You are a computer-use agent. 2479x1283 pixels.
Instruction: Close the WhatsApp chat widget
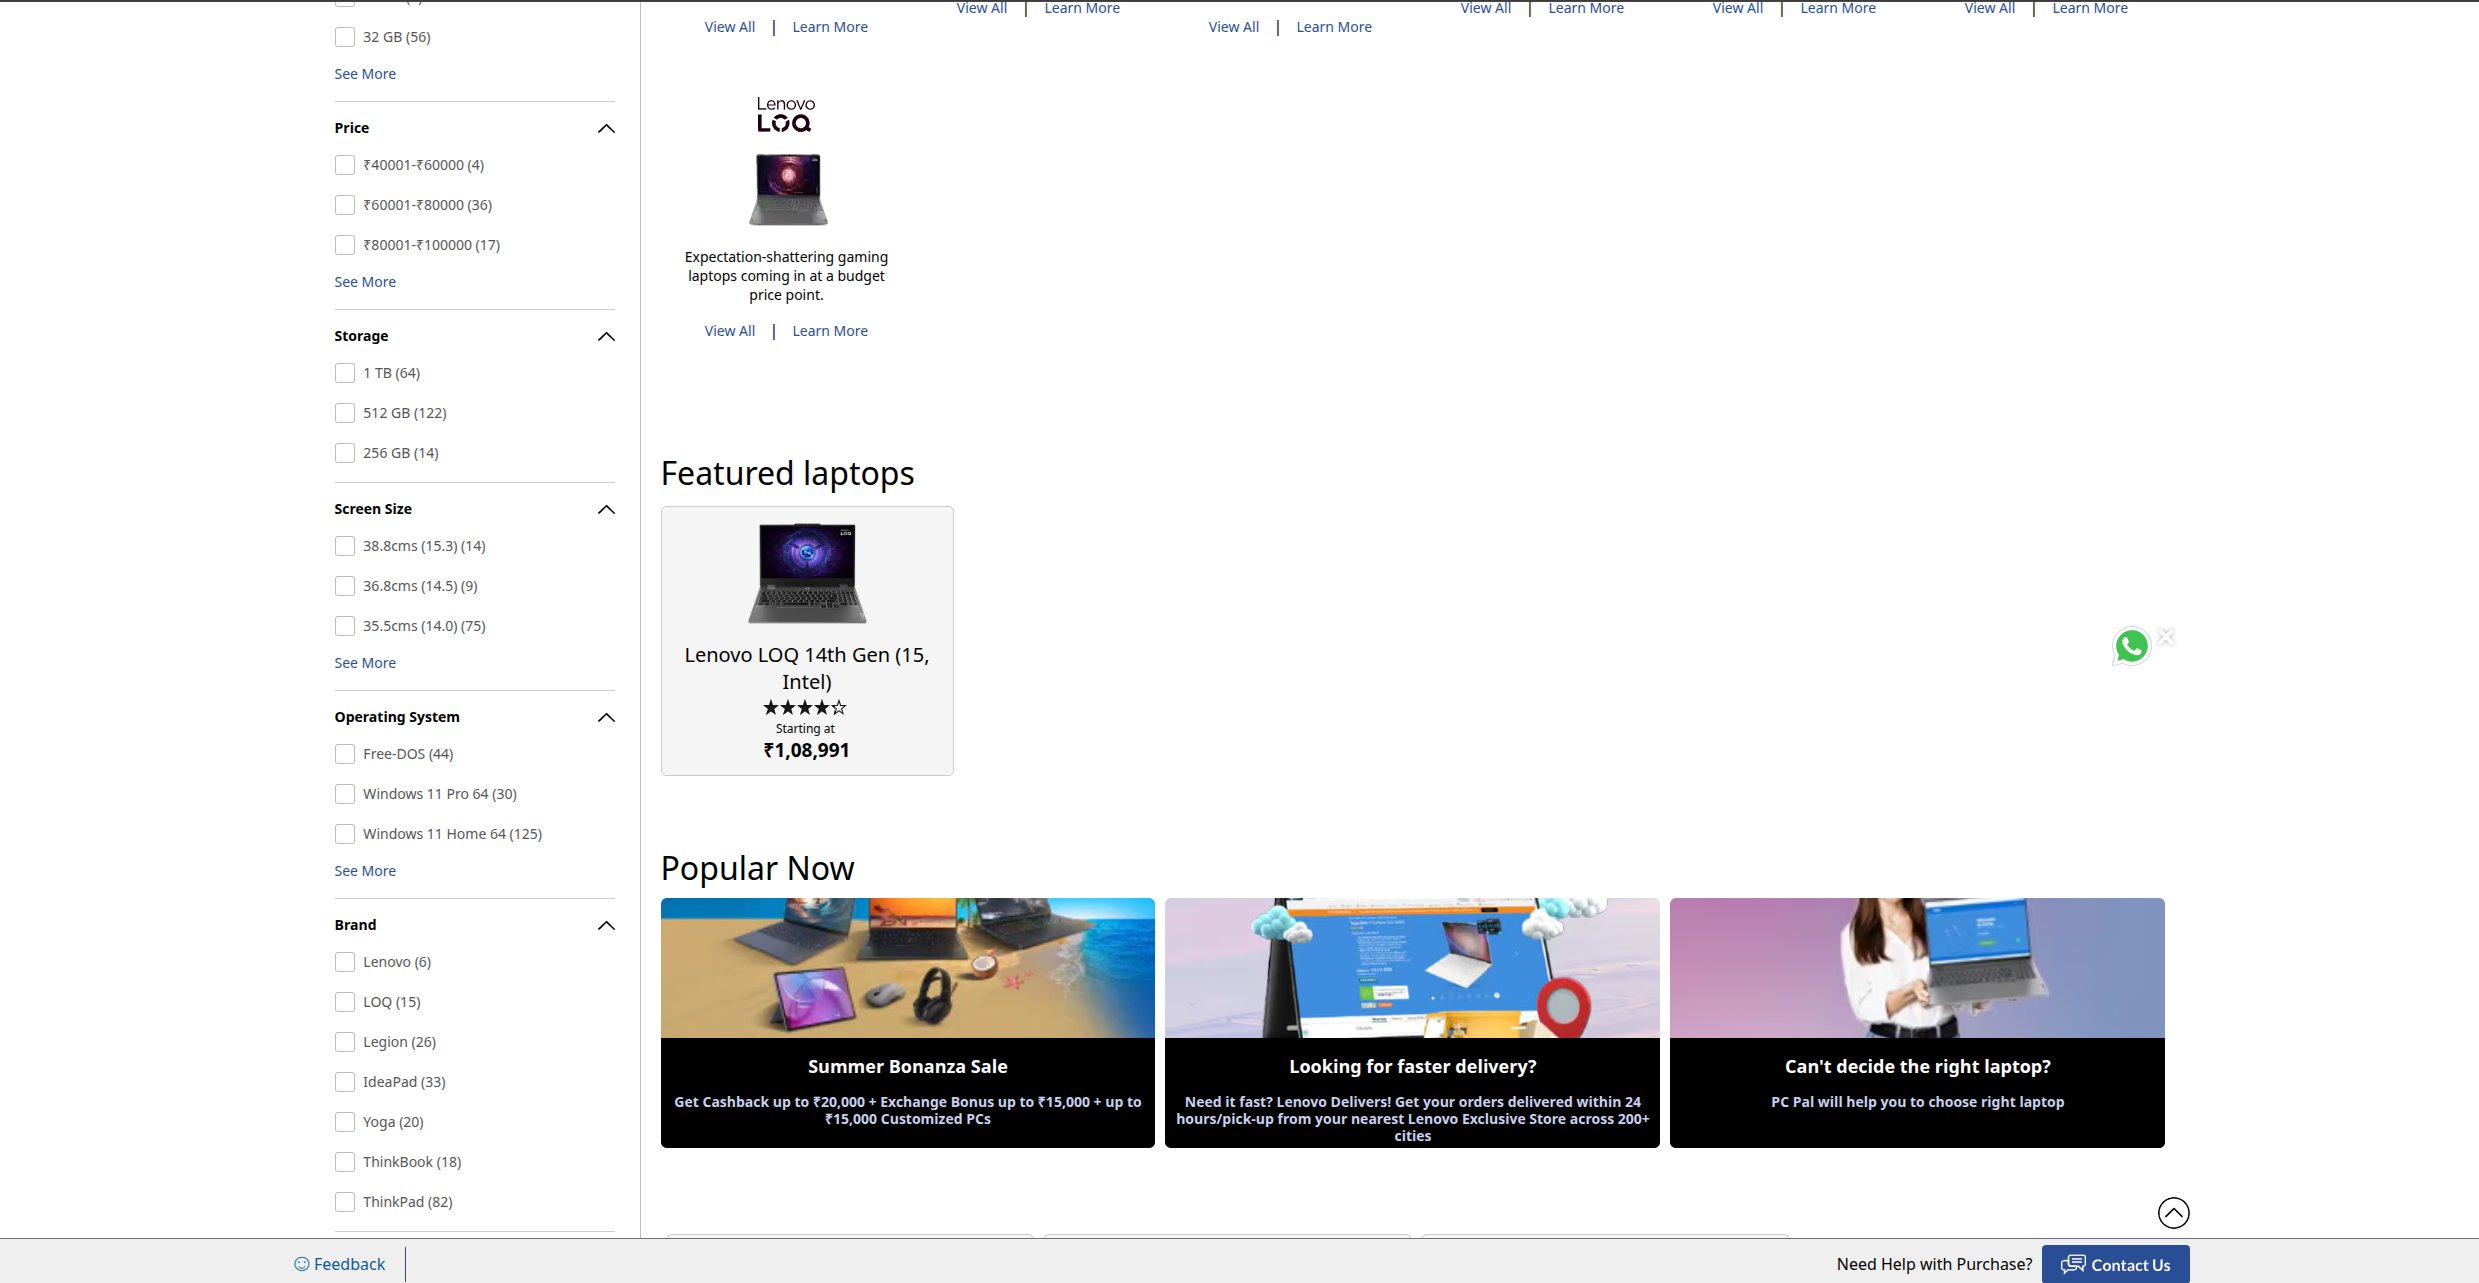pyautogui.click(x=2166, y=637)
